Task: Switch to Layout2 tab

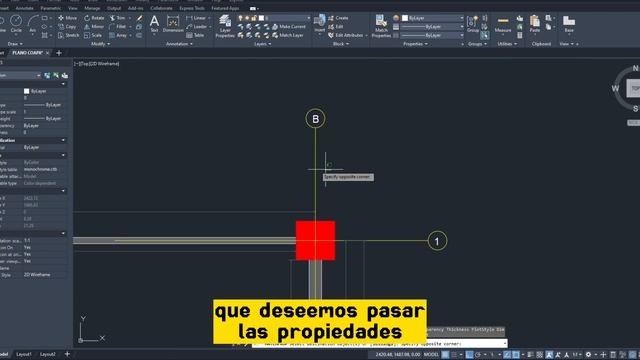Action: coord(47,354)
